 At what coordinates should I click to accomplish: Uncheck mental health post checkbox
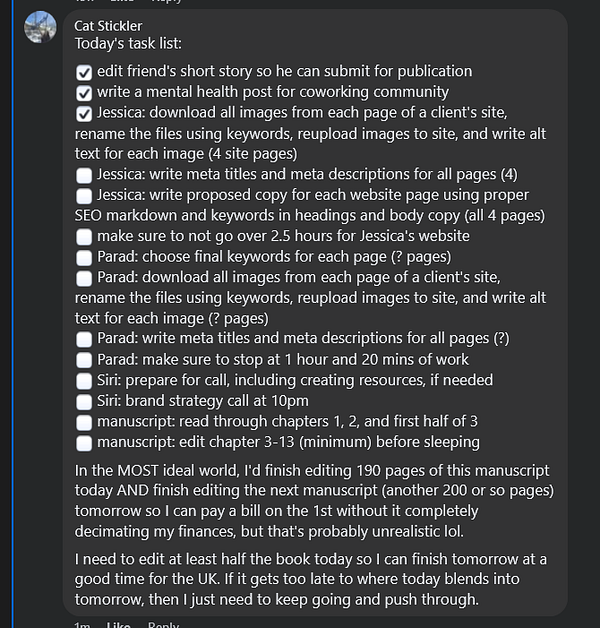tap(84, 93)
